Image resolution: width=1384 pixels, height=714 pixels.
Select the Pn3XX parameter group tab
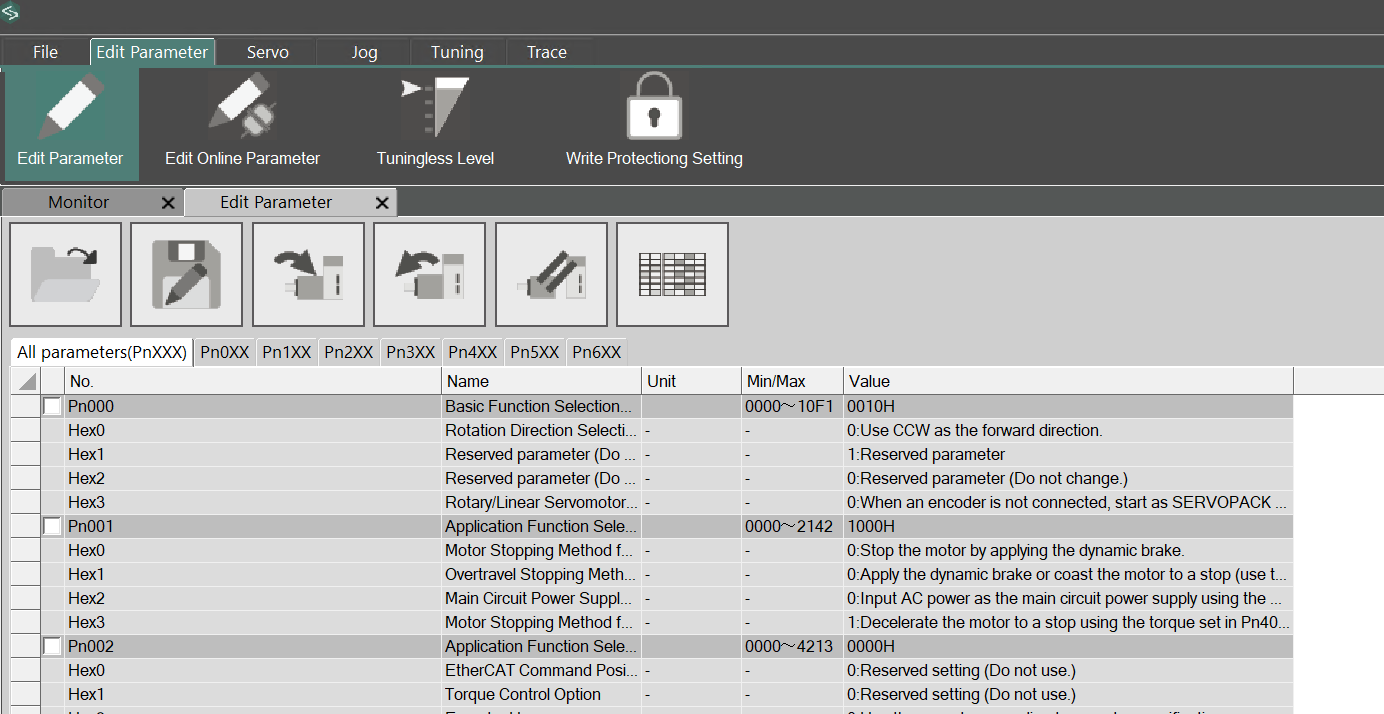coord(411,352)
